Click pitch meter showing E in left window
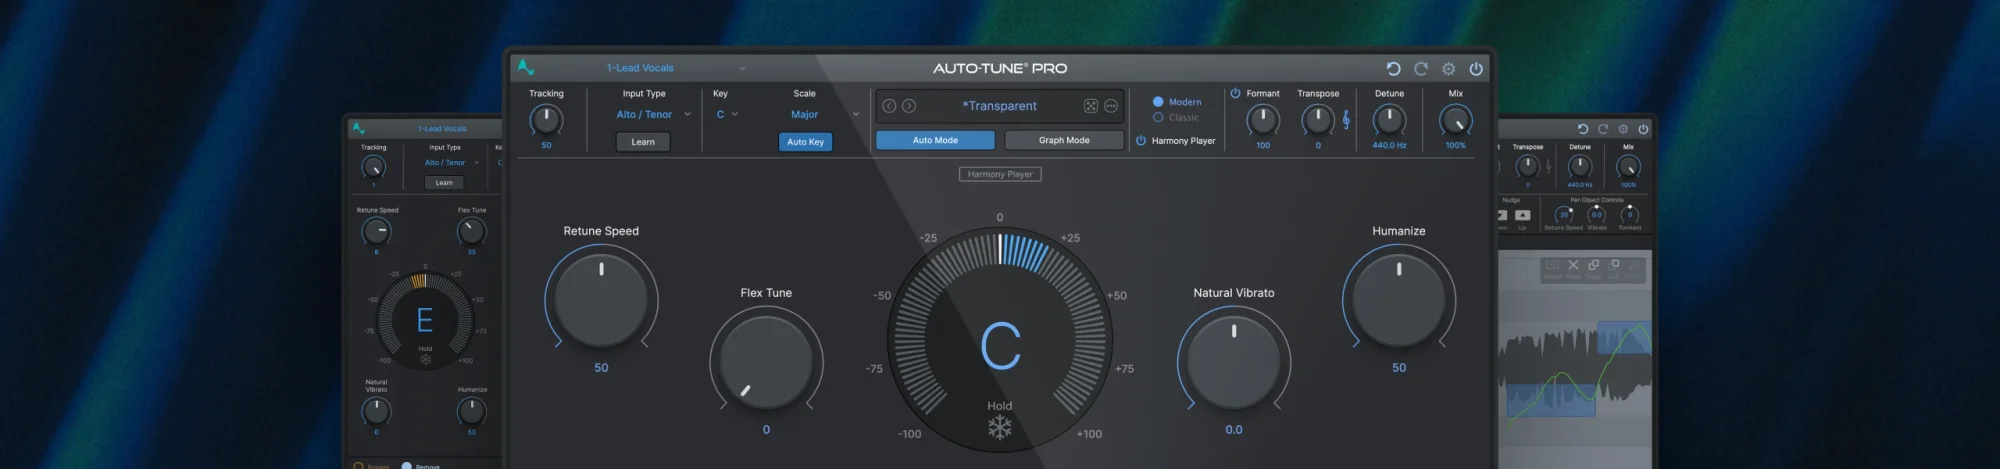Image resolution: width=2000 pixels, height=469 pixels. [x=425, y=320]
